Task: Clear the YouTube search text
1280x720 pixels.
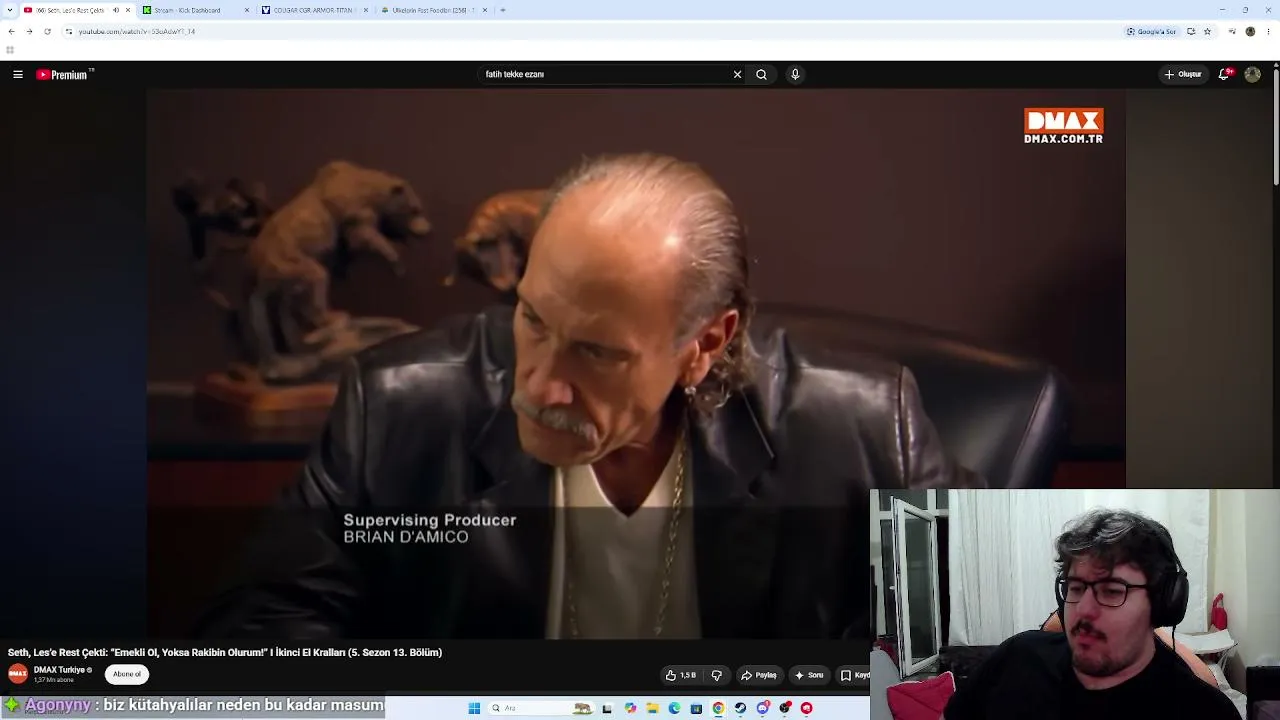Action: [737, 74]
